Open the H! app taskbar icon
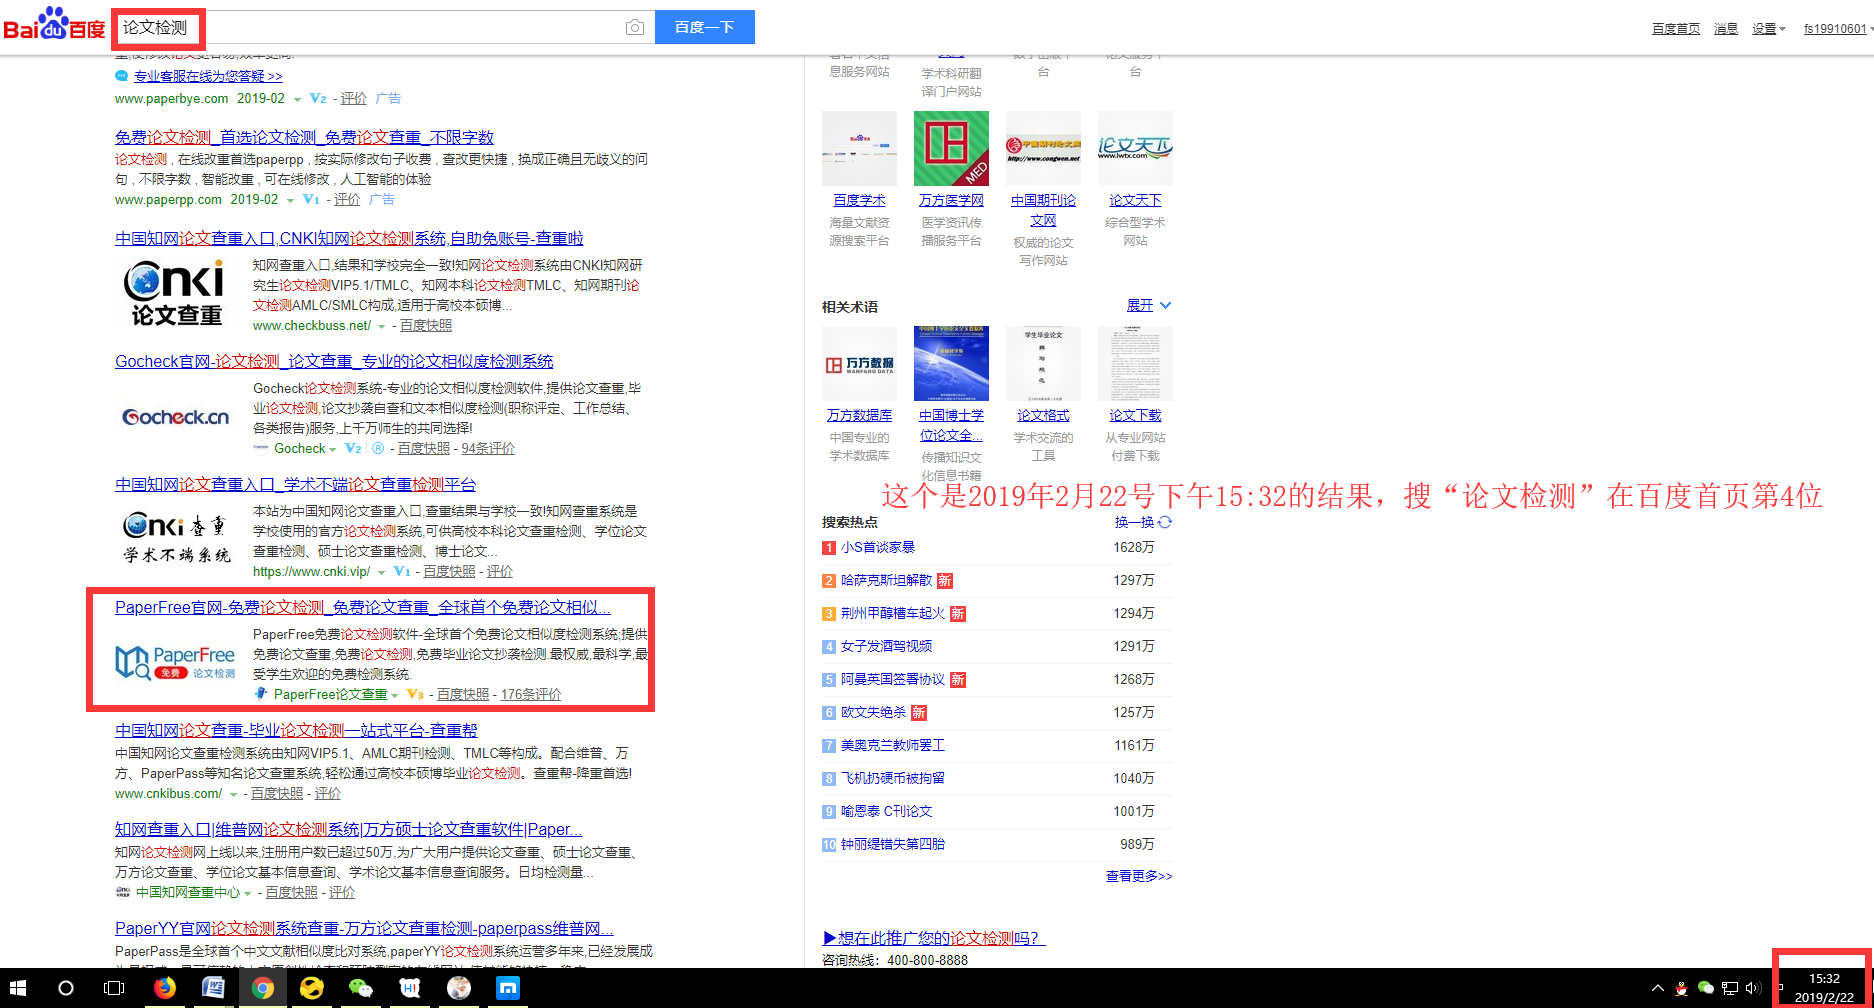The height and width of the screenshot is (1008, 1874). (x=409, y=988)
